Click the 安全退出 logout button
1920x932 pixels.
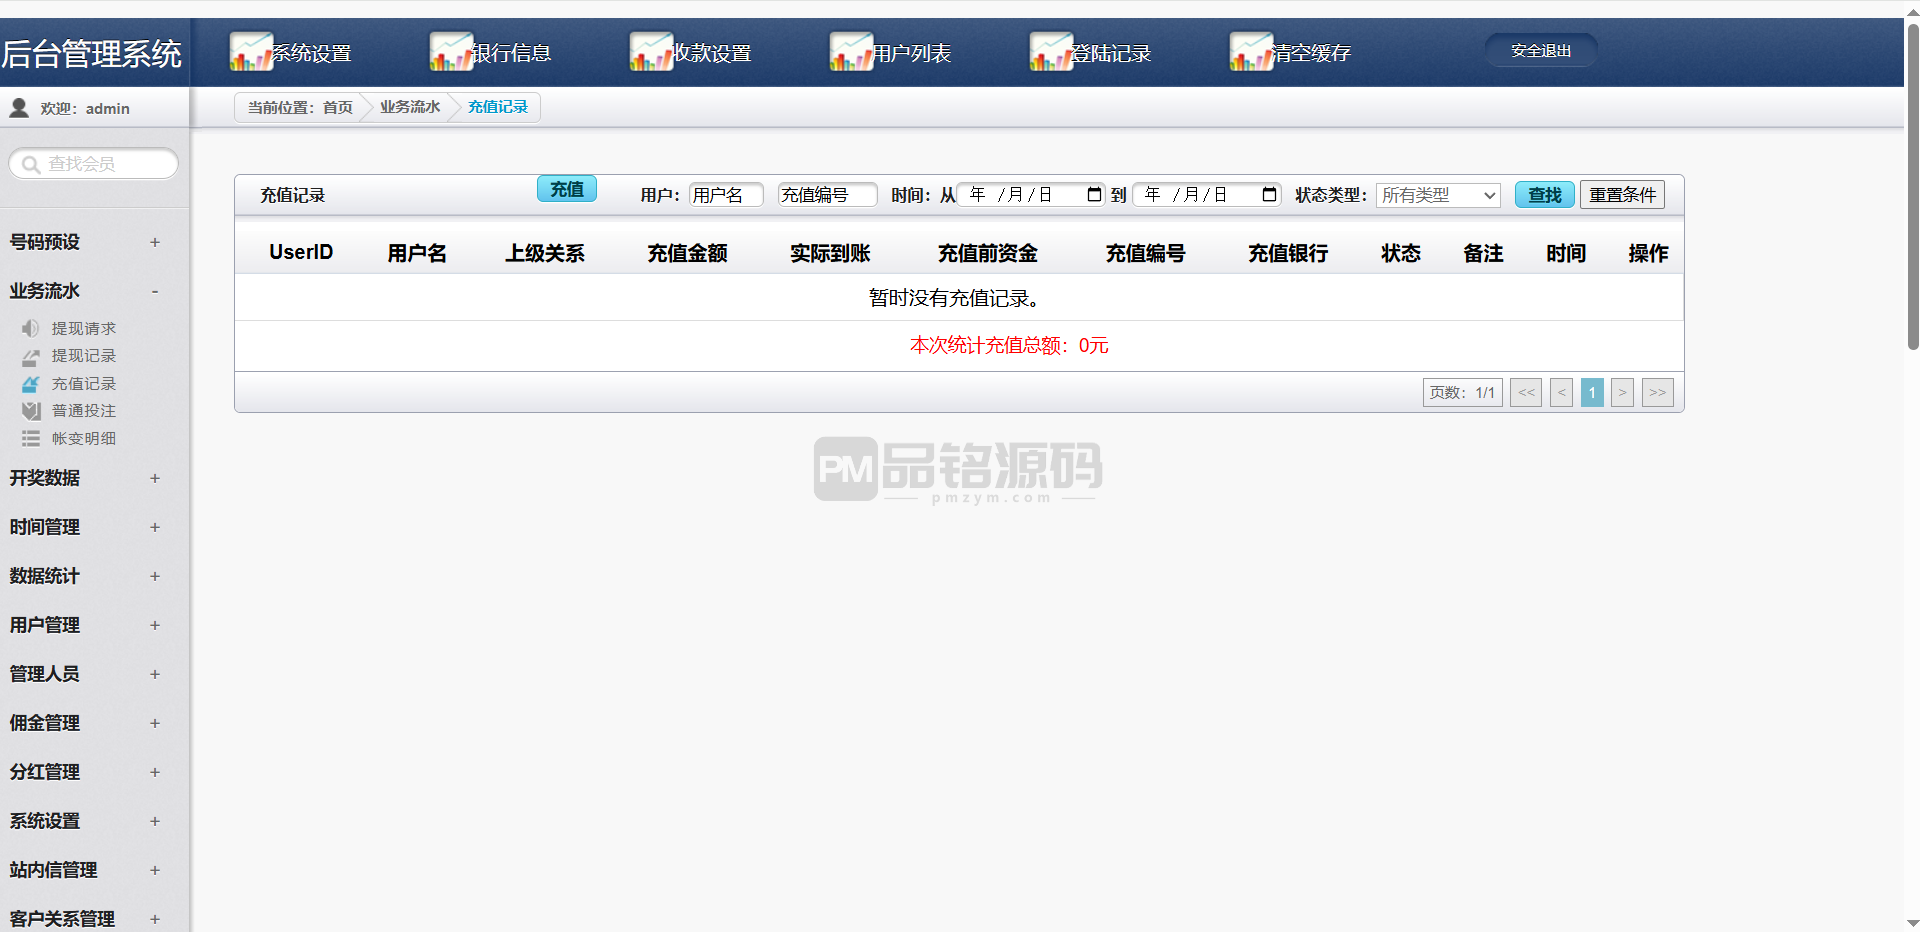[x=1541, y=50]
